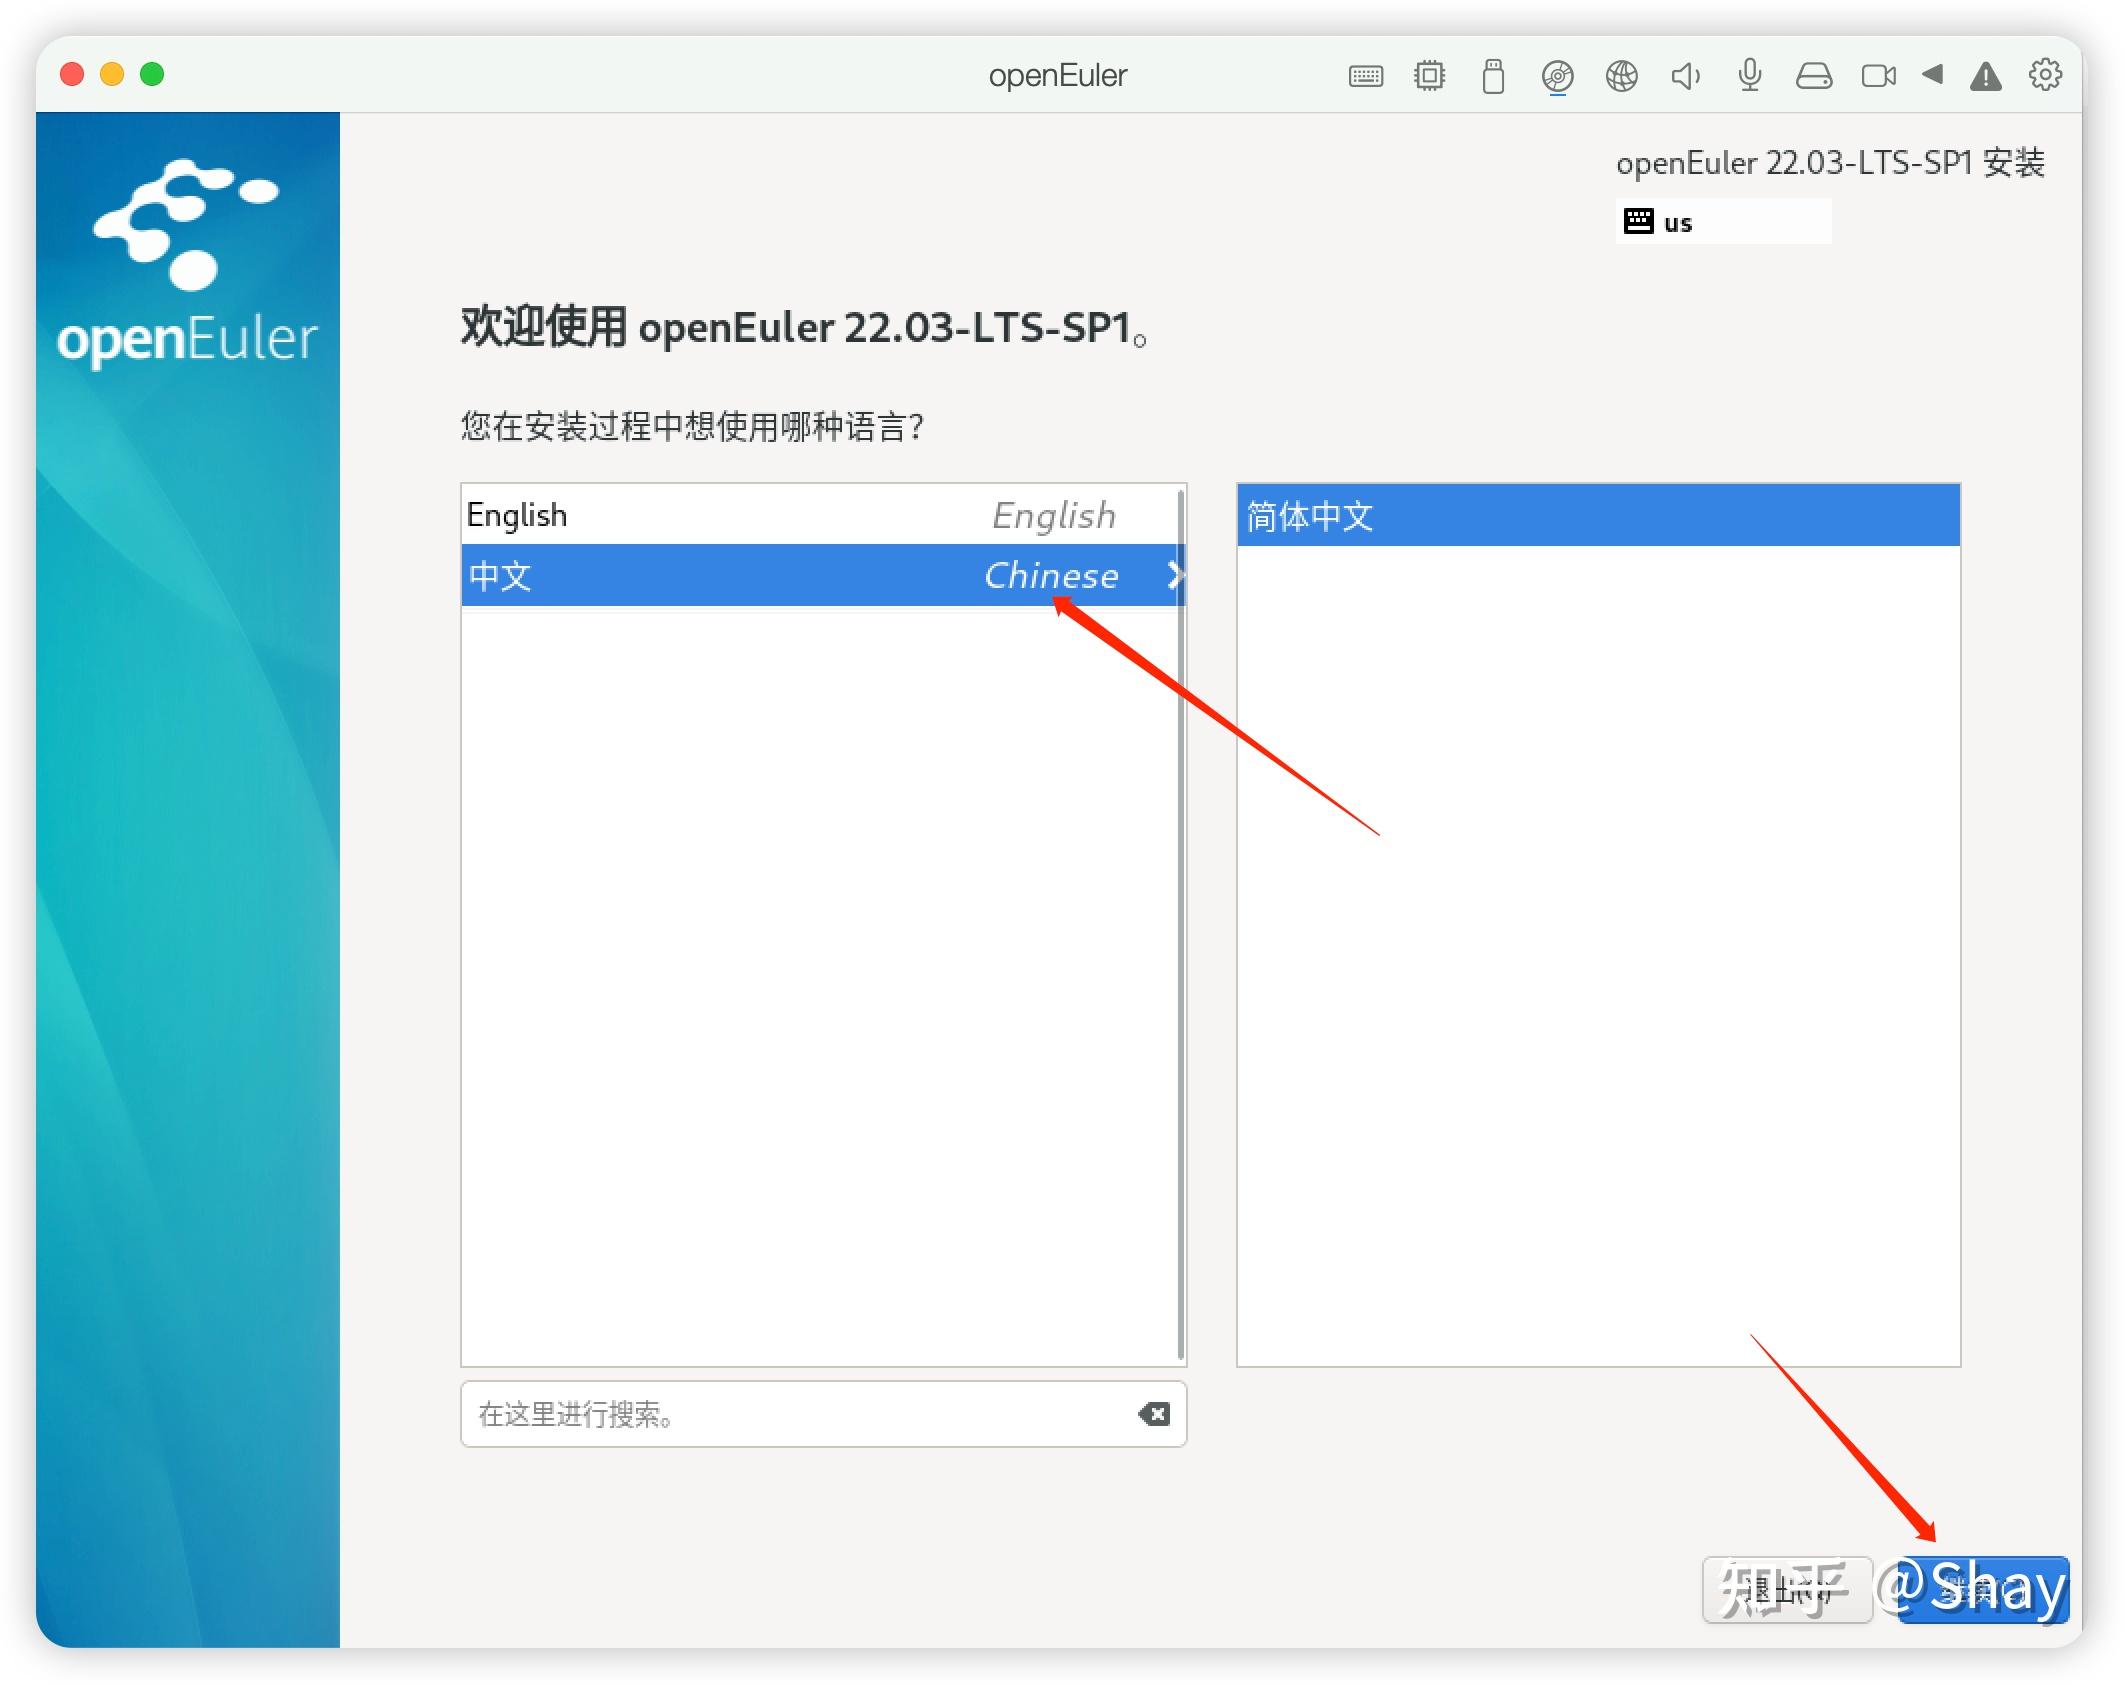The width and height of the screenshot is (2124, 1684).
Task: Click the network globe icon
Action: pos(1623,75)
